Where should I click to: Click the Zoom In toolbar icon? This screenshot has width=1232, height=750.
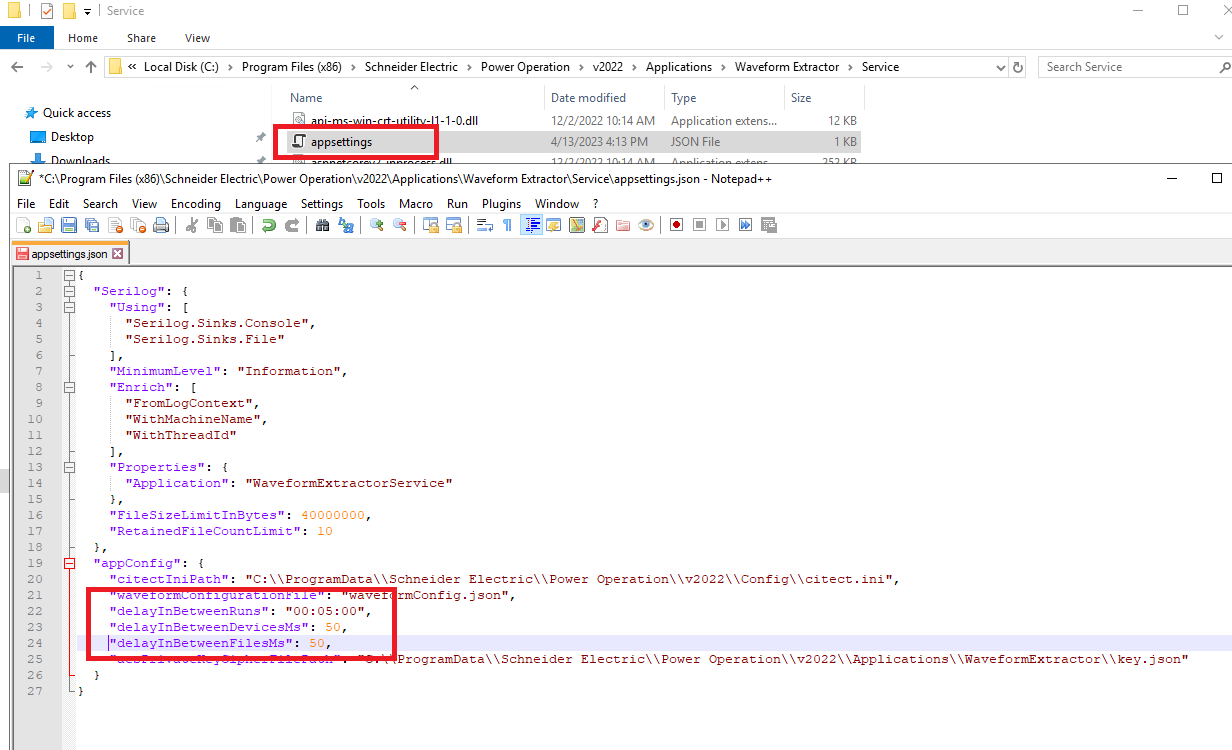[377, 225]
